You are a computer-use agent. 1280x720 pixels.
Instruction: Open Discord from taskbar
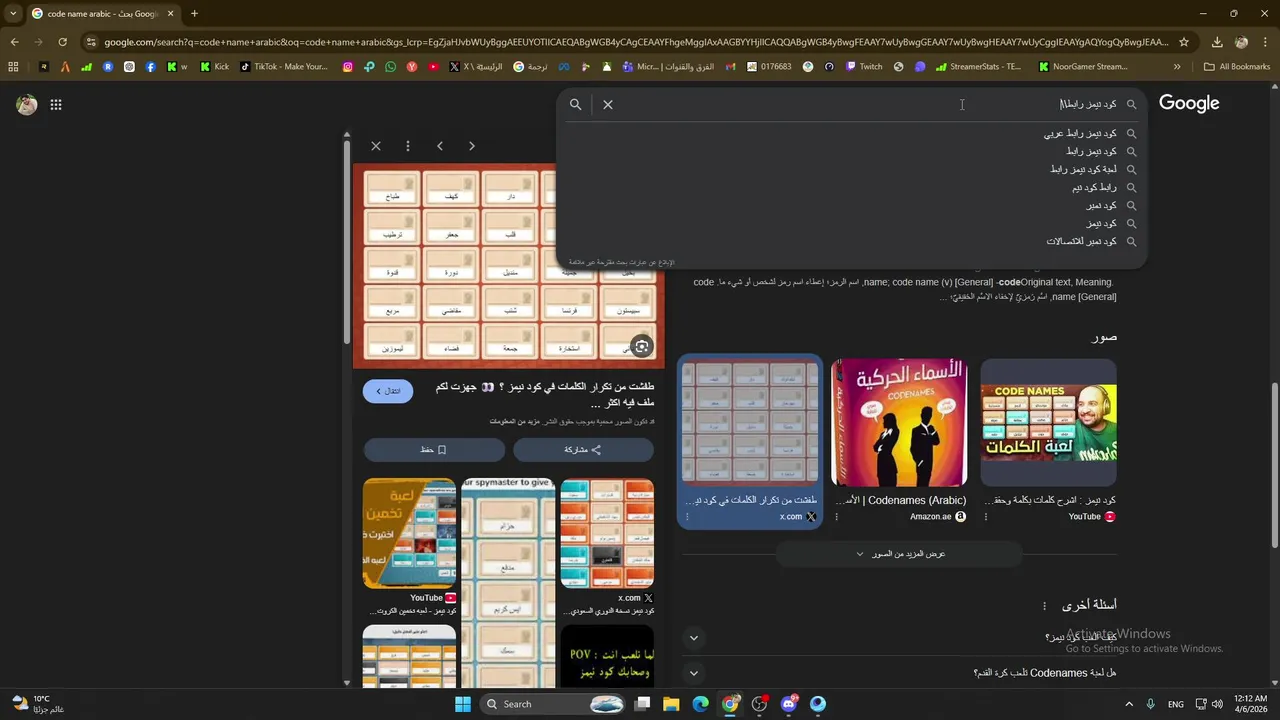click(x=789, y=704)
